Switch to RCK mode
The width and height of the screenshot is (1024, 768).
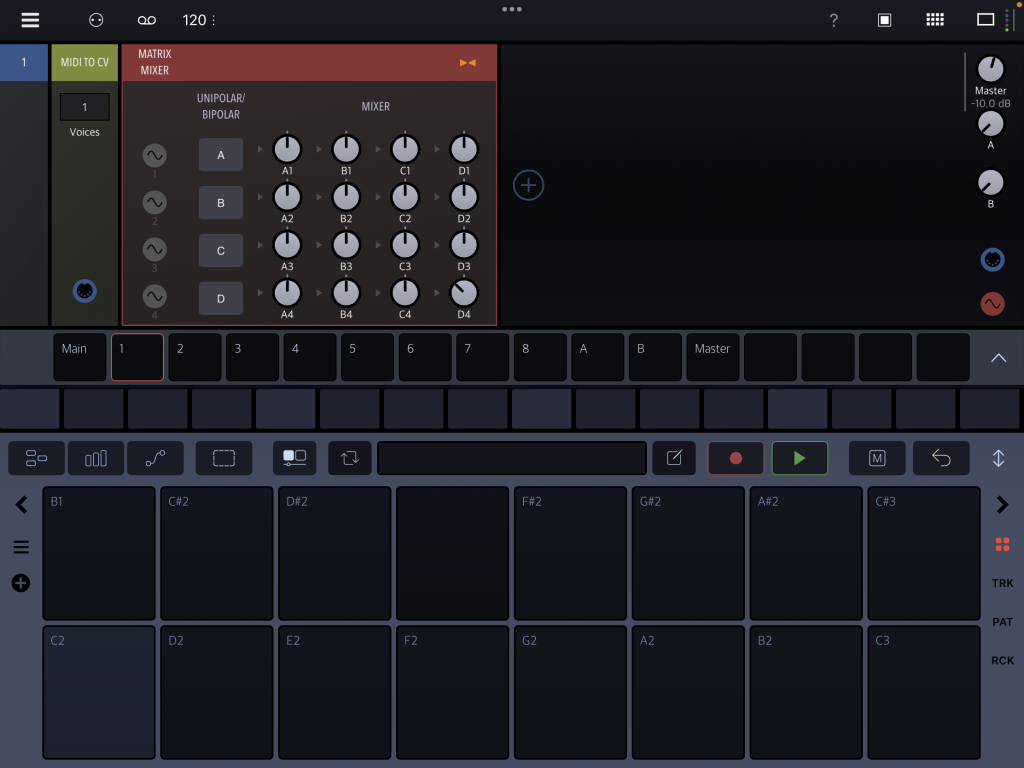[x=1002, y=660]
